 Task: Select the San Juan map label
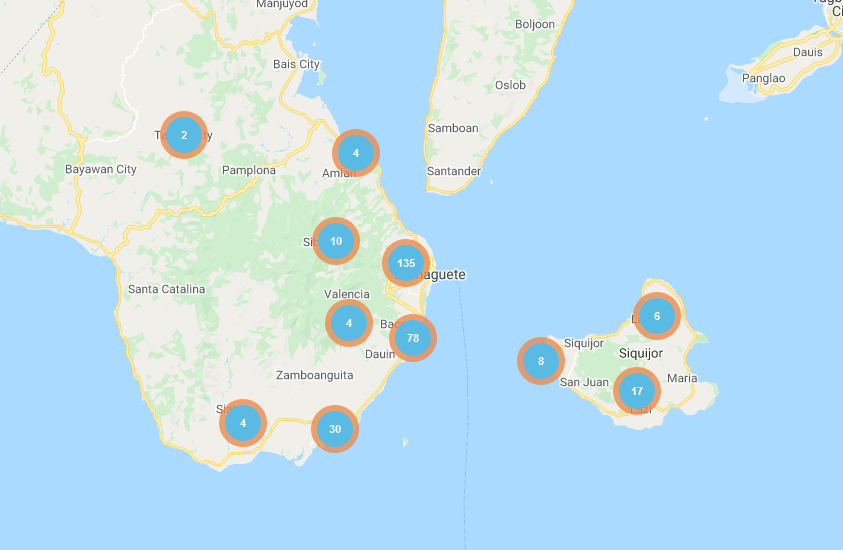click(584, 382)
